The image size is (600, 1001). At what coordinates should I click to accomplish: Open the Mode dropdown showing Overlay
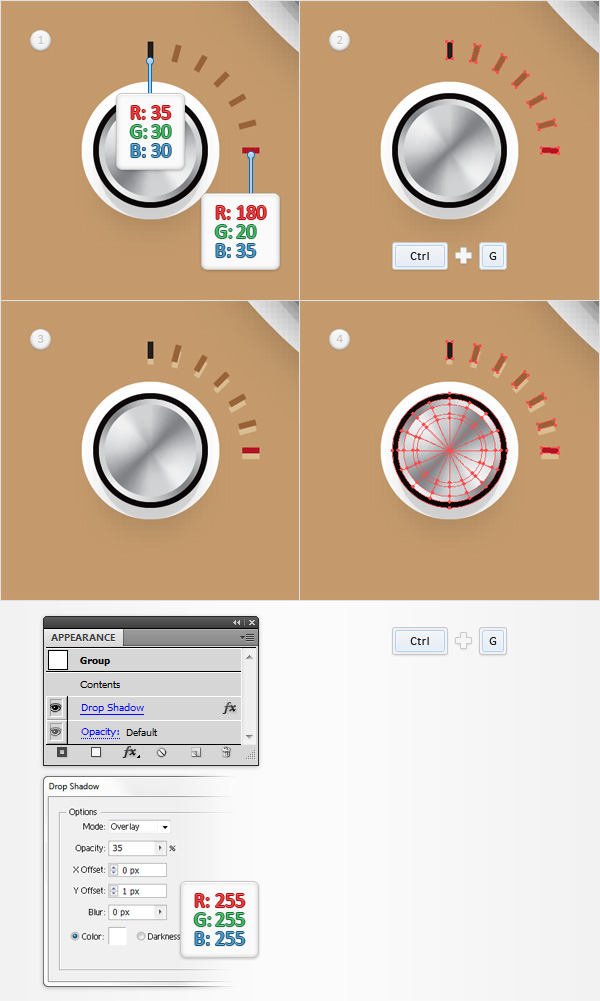pyautogui.click(x=140, y=827)
